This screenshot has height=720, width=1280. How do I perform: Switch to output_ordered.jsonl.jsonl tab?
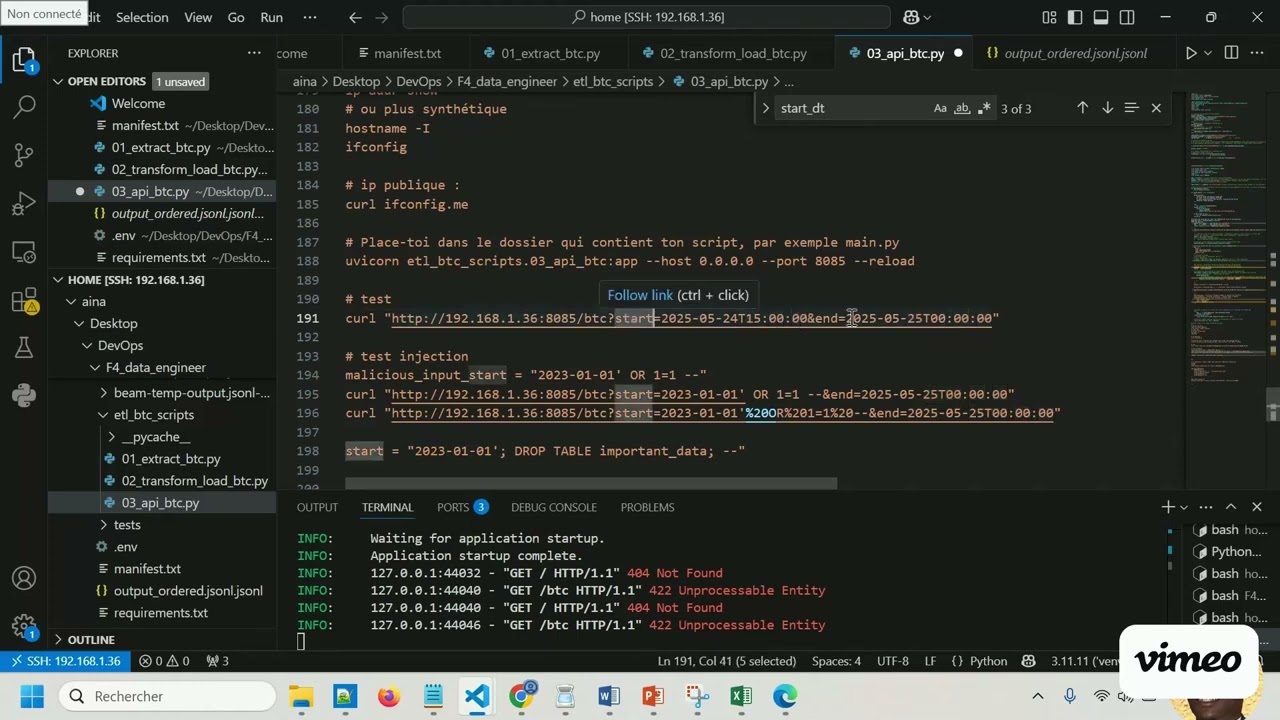pos(1075,53)
